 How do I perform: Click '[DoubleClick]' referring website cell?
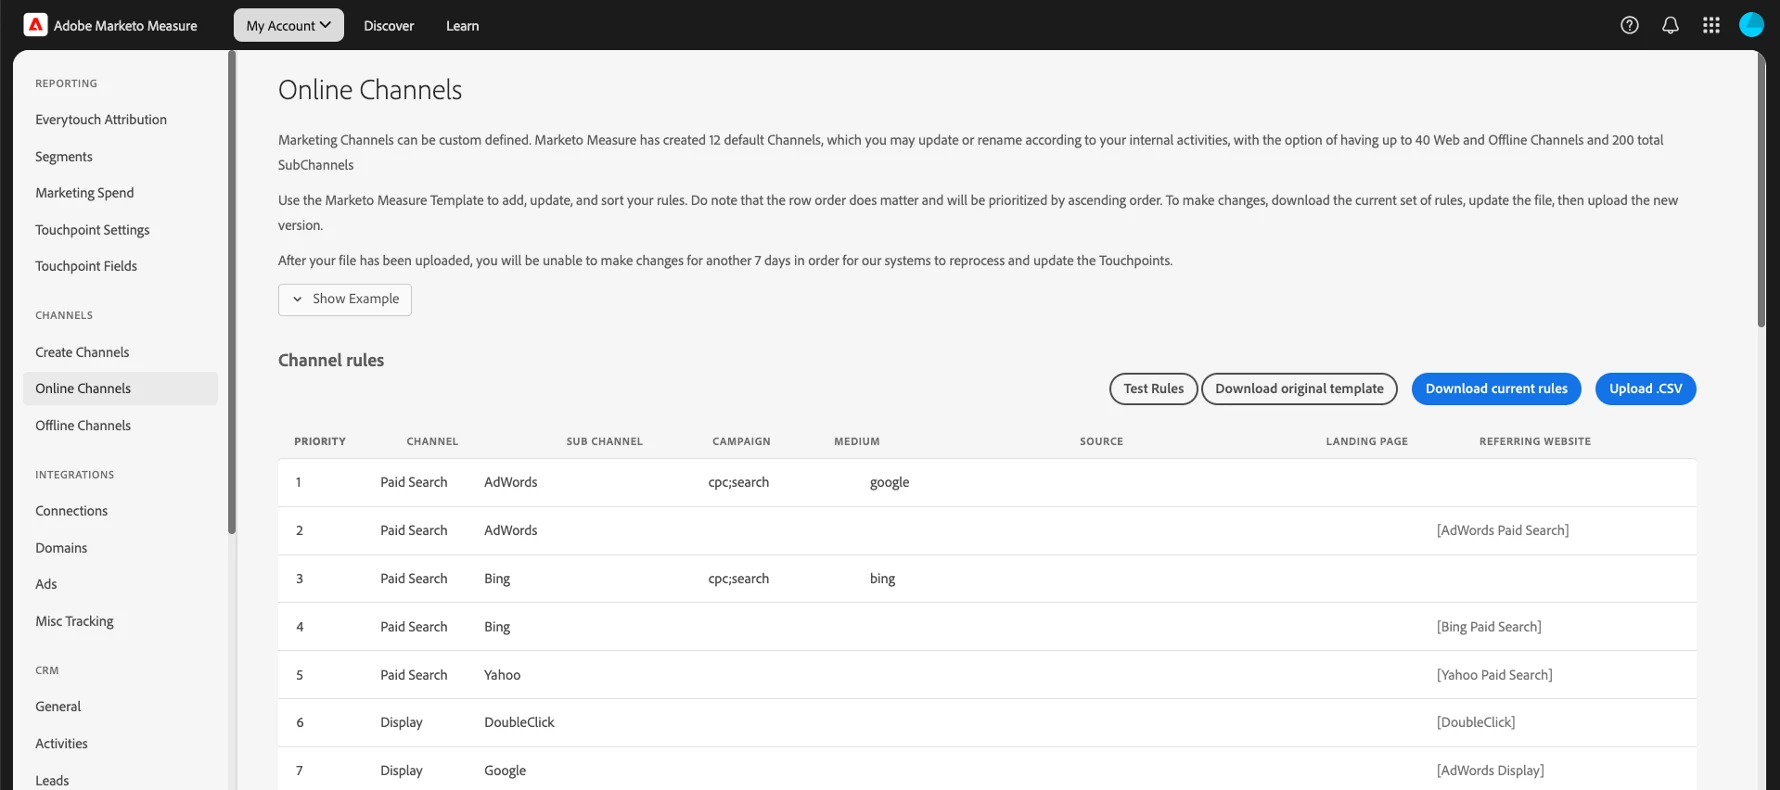[x=1476, y=722]
